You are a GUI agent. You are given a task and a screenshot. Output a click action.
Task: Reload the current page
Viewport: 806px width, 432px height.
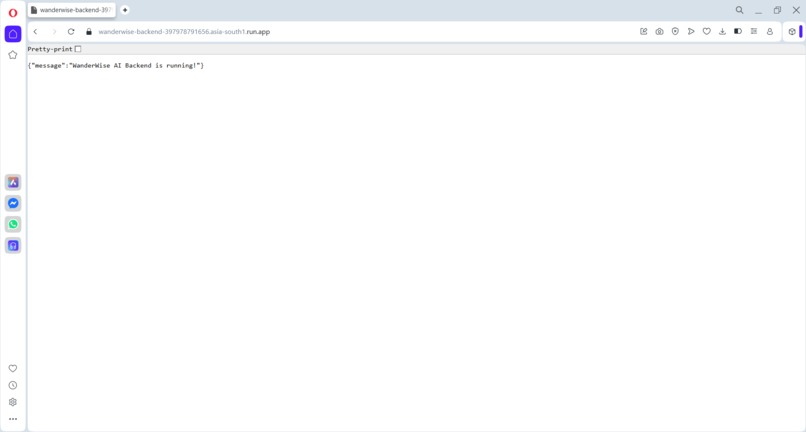pos(71,31)
